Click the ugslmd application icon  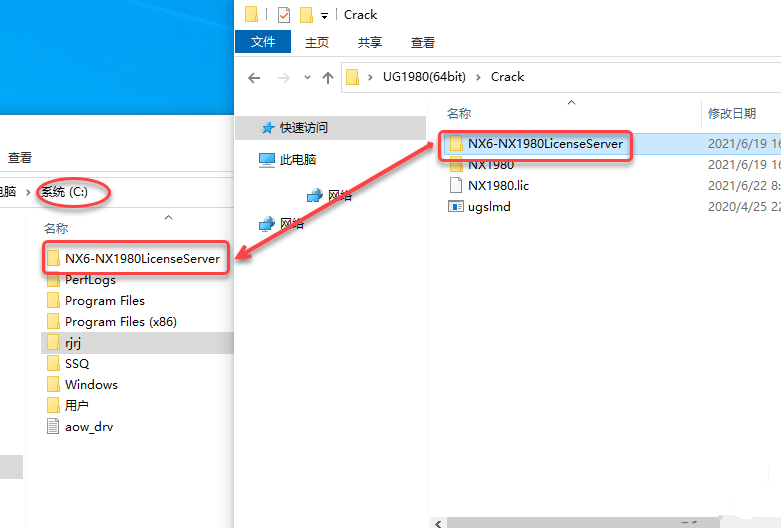click(x=456, y=206)
